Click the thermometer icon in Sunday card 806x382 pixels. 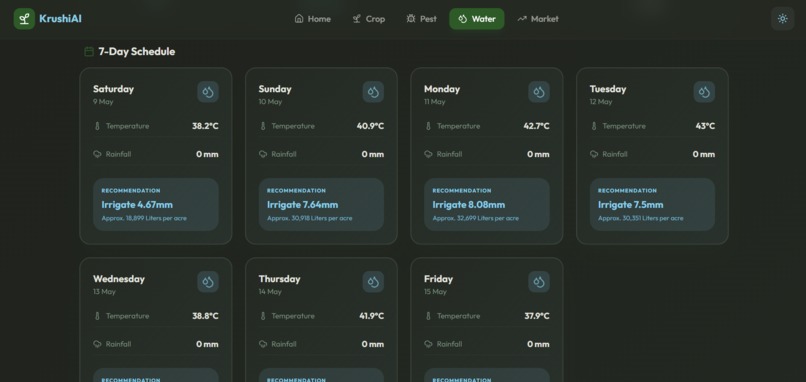click(263, 126)
